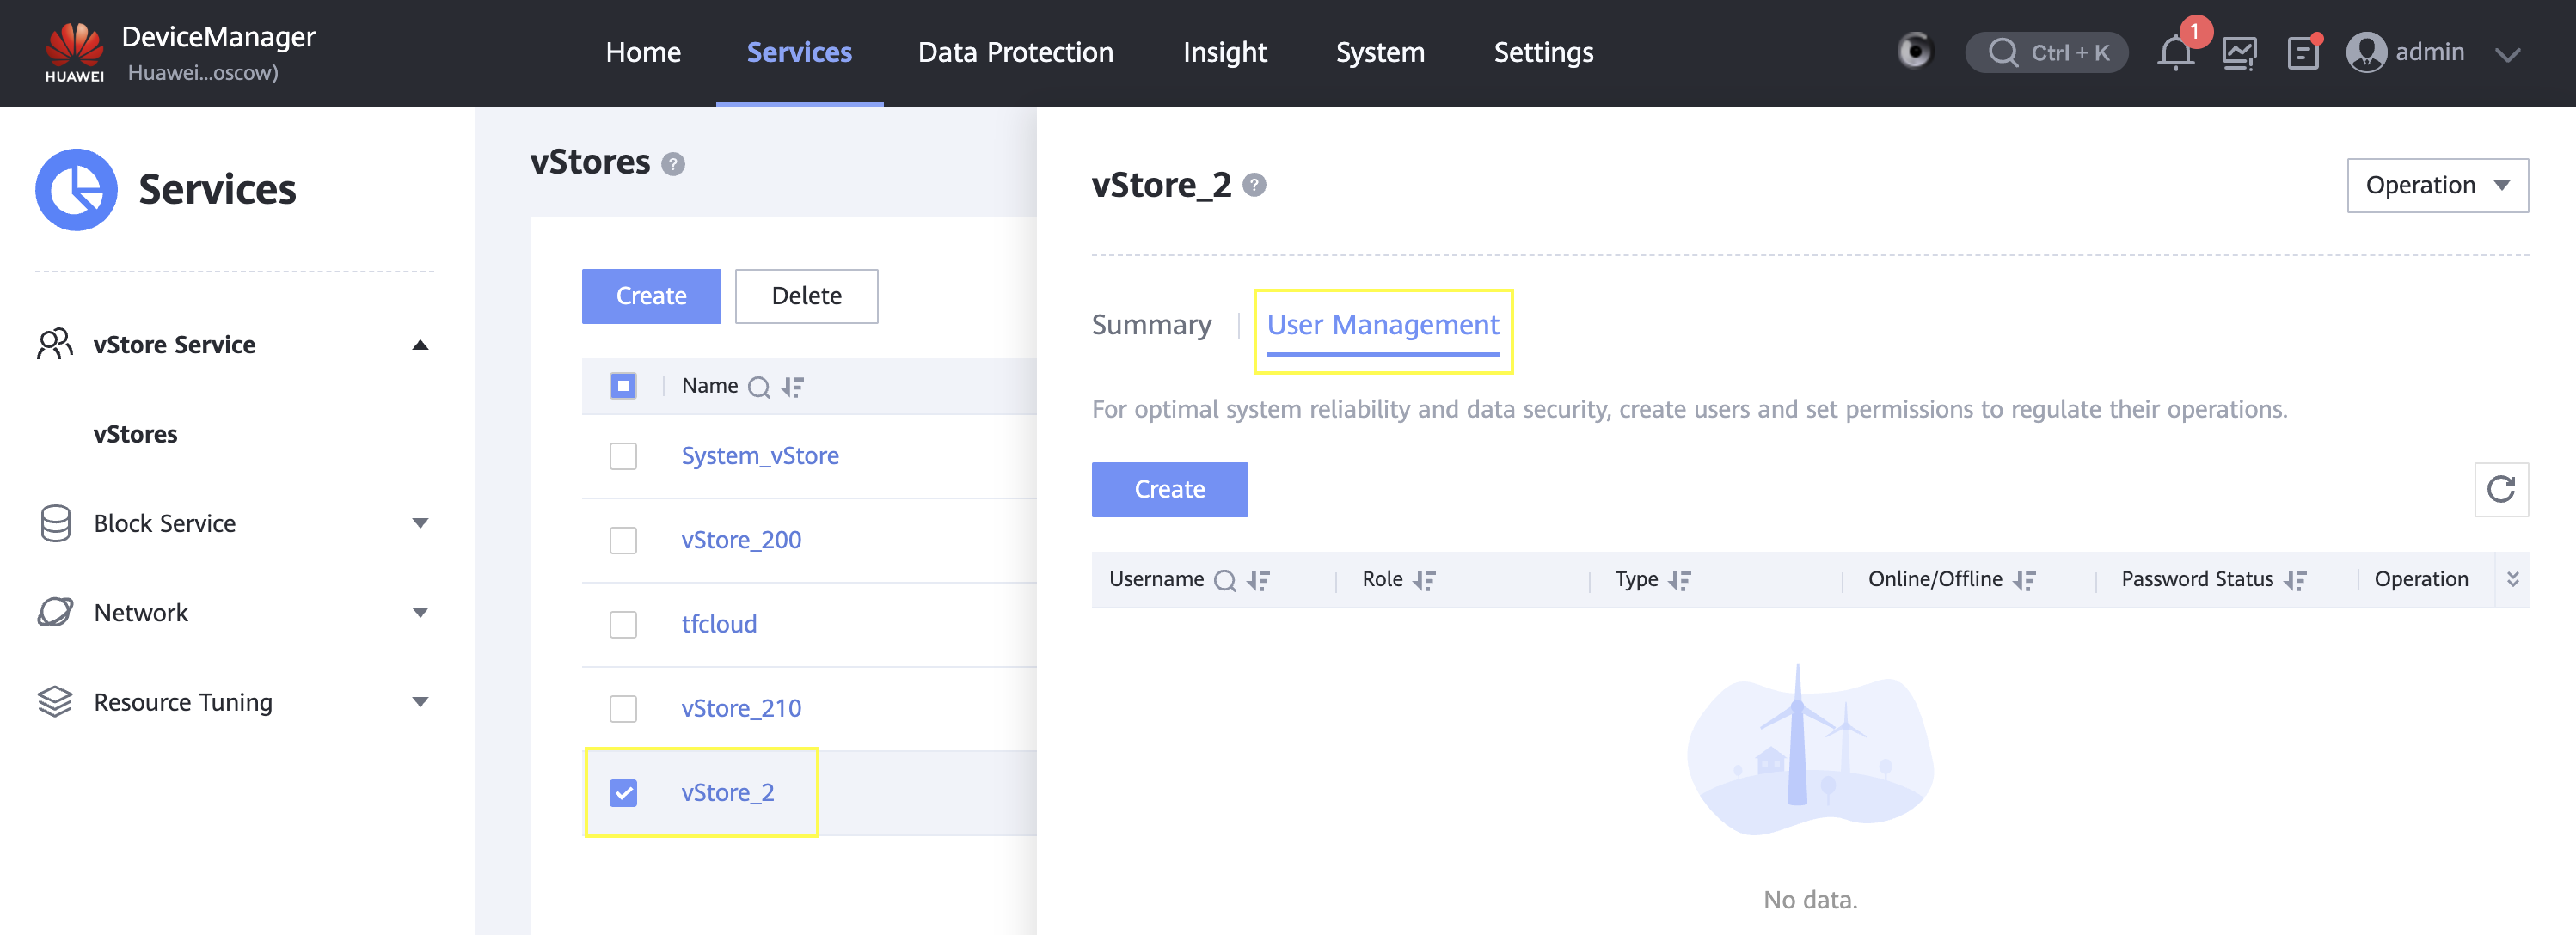Click the refresh icon above the user table
This screenshot has width=2576, height=935.
click(x=2500, y=489)
